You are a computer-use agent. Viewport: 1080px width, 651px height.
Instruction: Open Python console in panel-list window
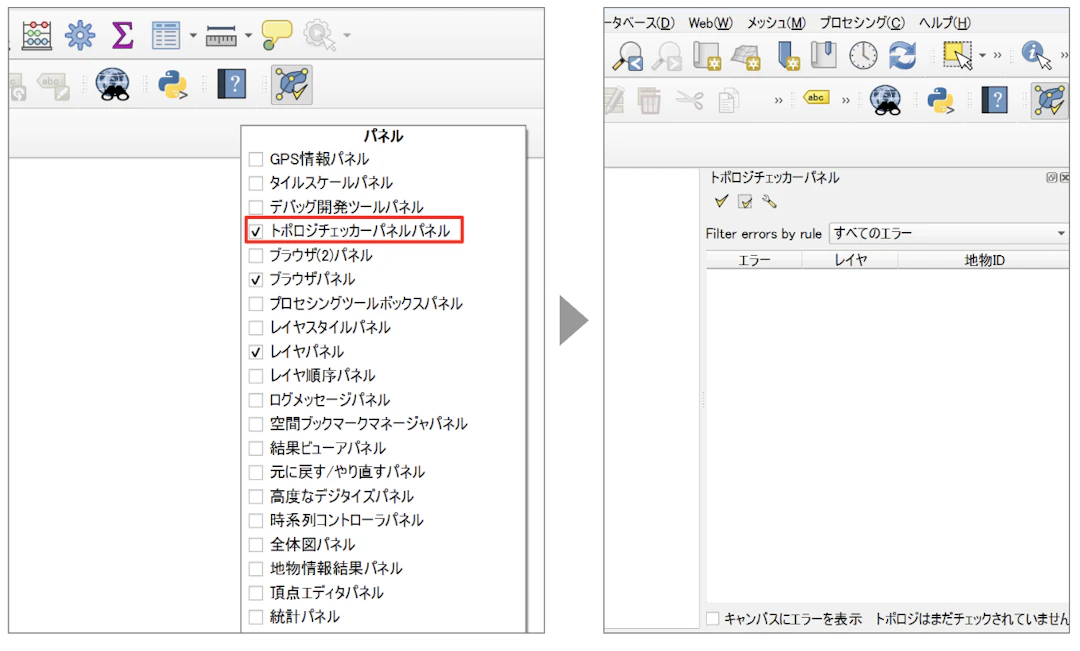point(173,85)
